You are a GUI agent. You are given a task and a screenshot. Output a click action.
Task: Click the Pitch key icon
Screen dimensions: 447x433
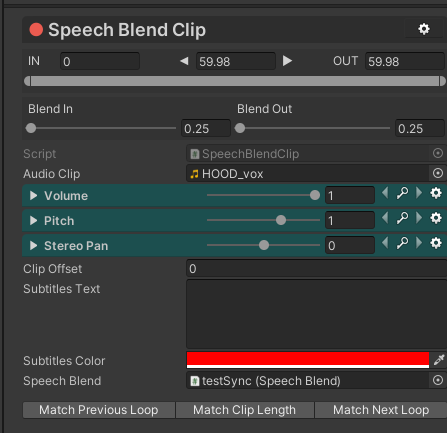pos(402,218)
